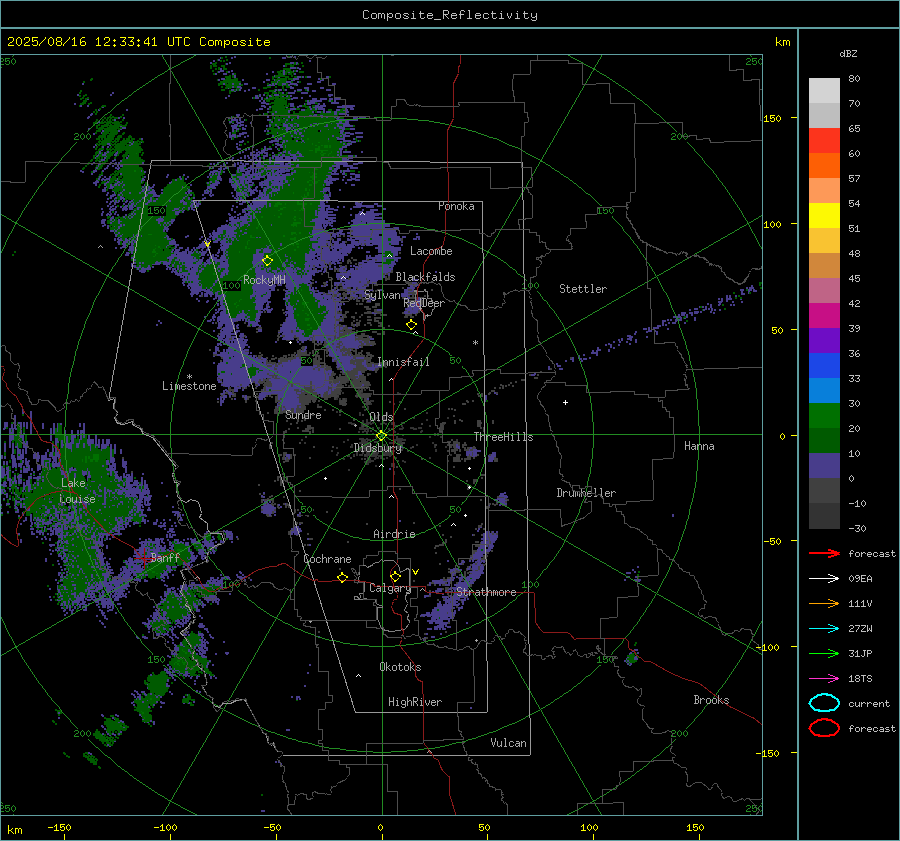Click the yellow diamond marker below RedDeer

tap(411, 325)
